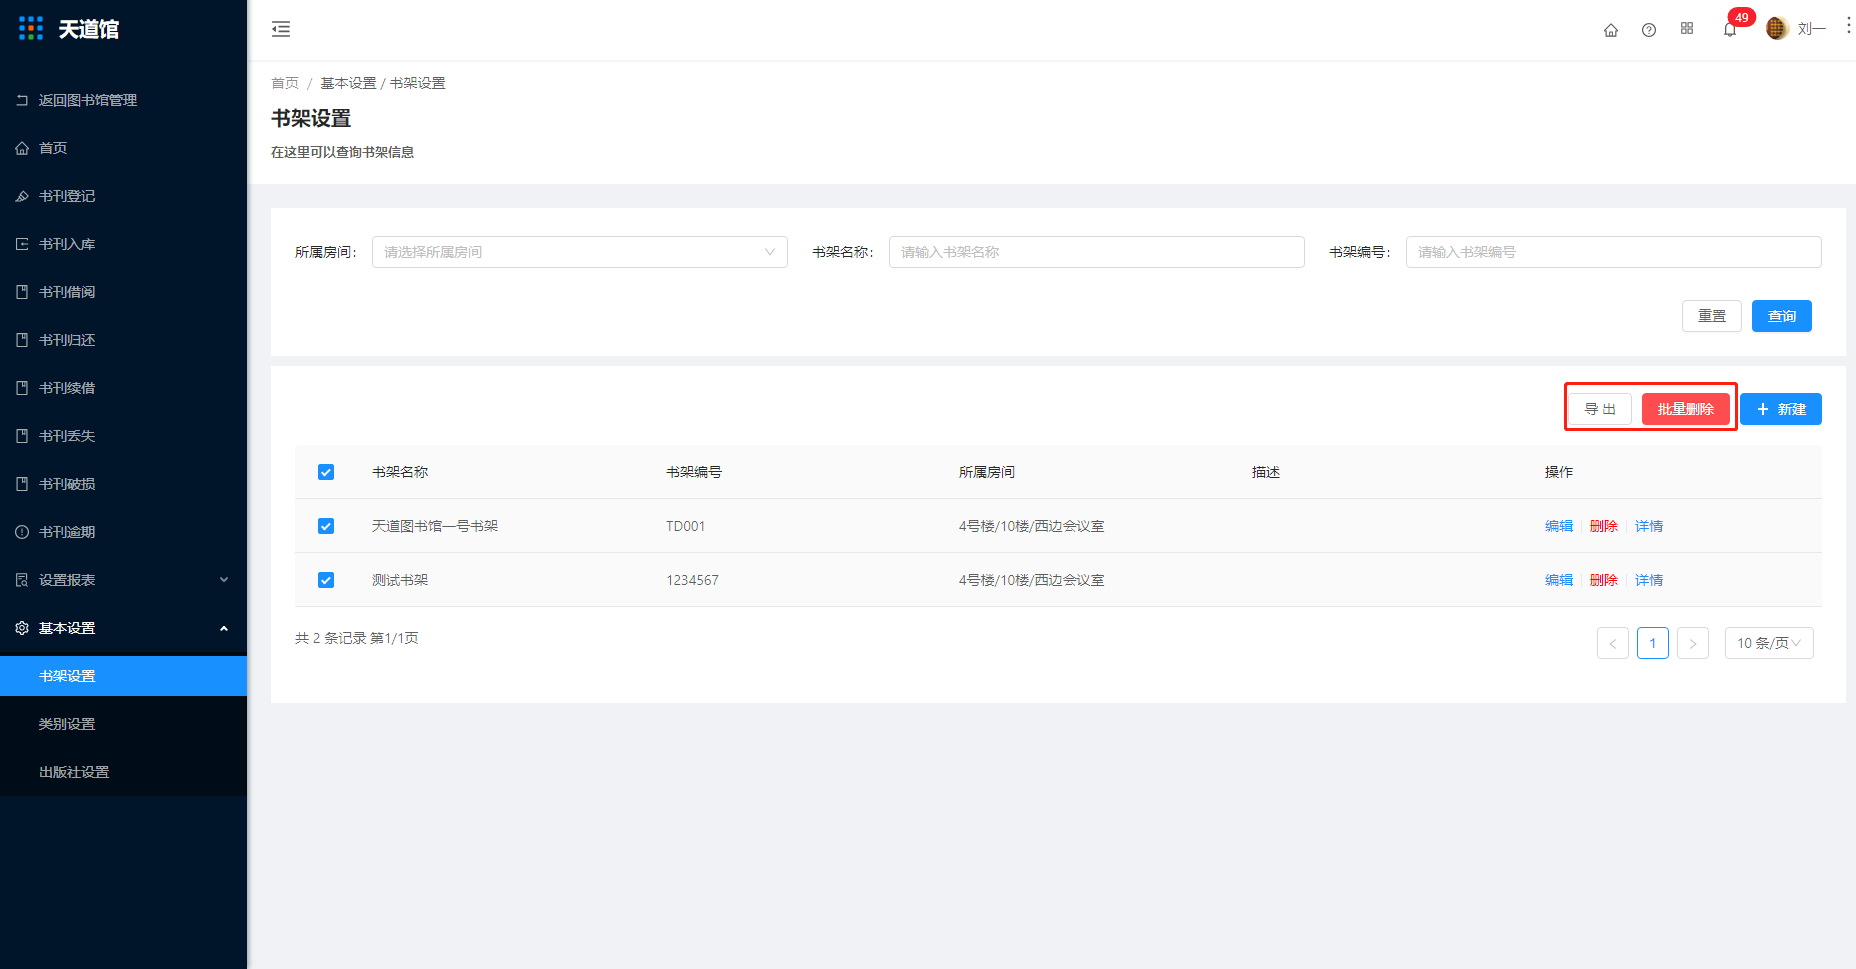Click the 1234567 shelf number cell
This screenshot has width=1856, height=969.
point(693,580)
